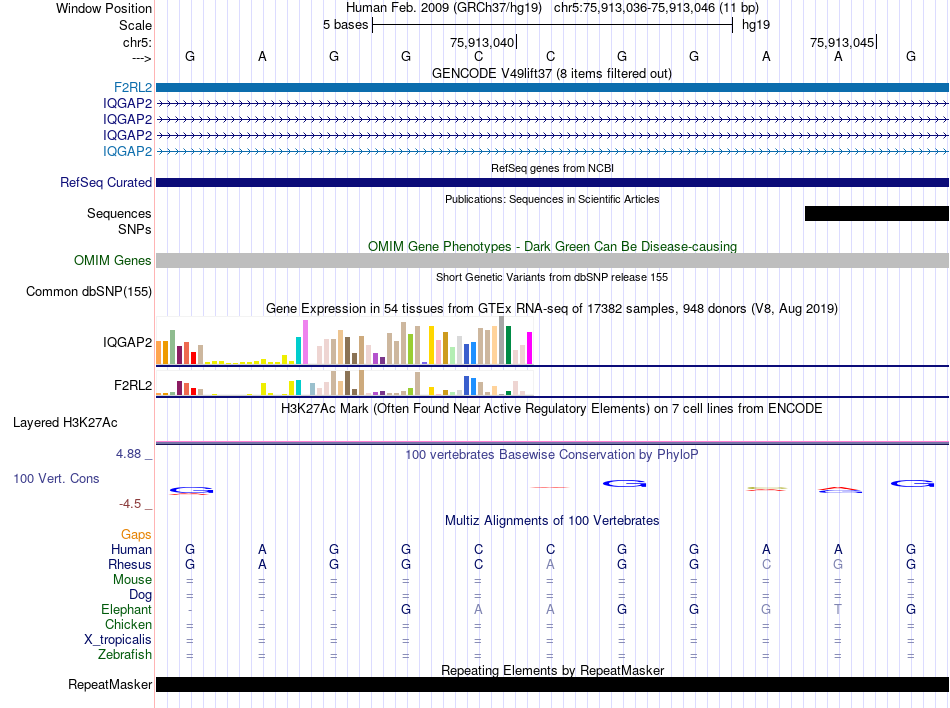This screenshot has height=708, width=950.
Task: Open the Multiz Alignments of 100 Vertebrates title
Action: pyautogui.click(x=552, y=521)
